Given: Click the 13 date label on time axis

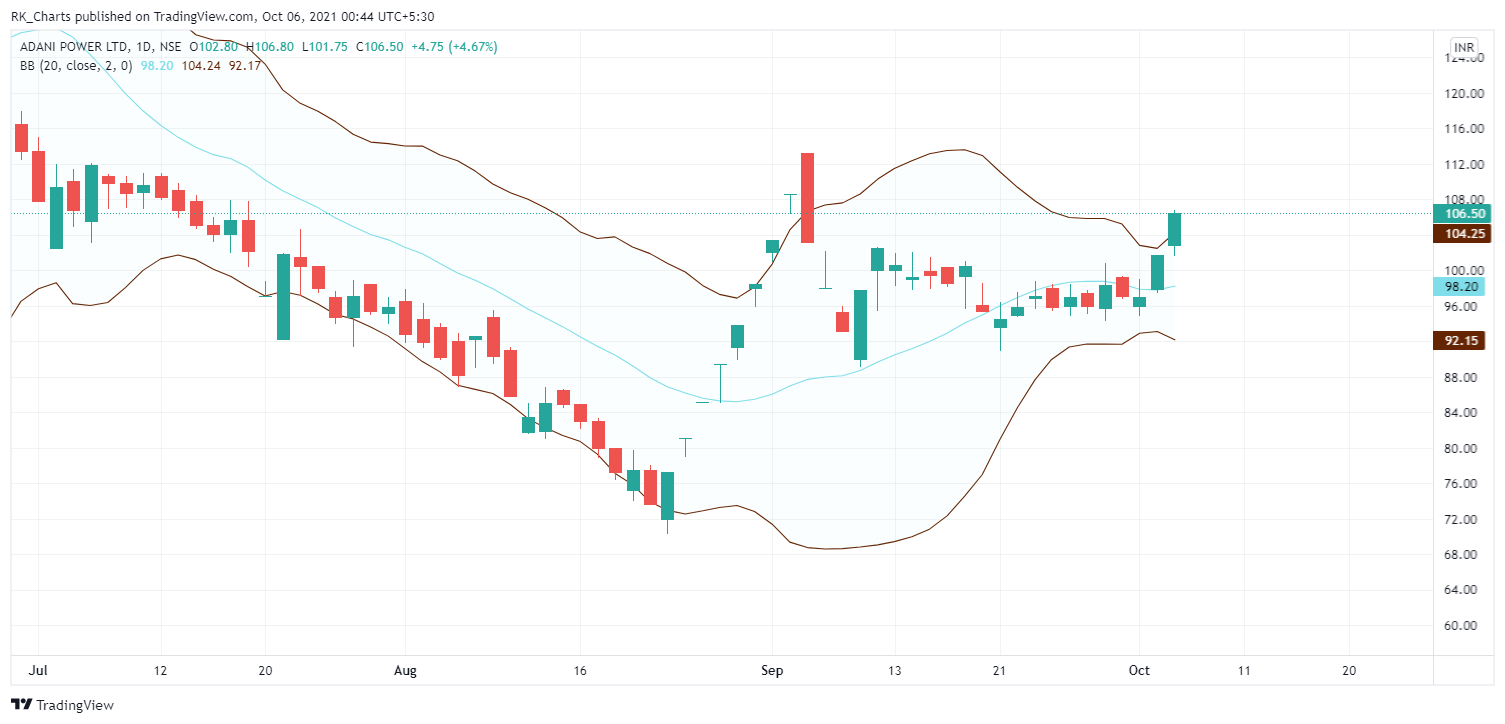Looking at the screenshot, I should (895, 671).
